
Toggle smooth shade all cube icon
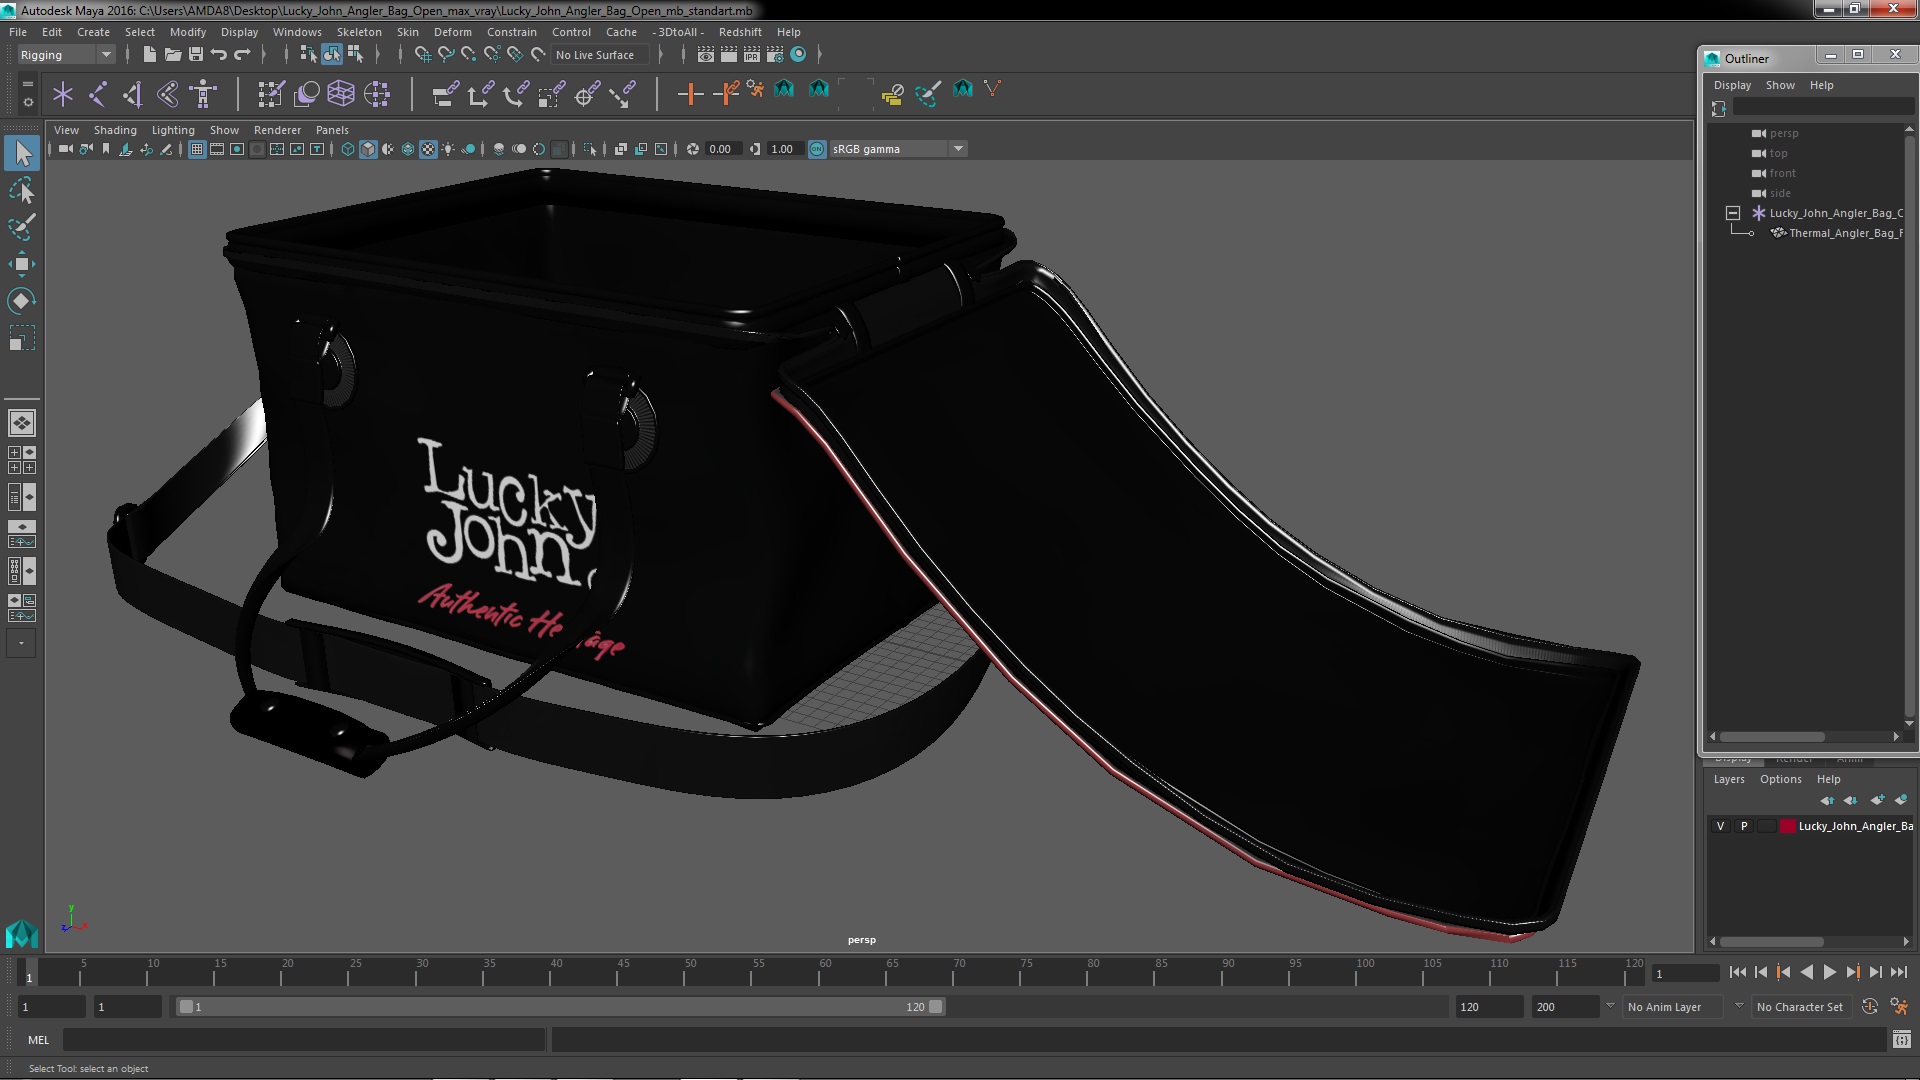[x=368, y=149]
